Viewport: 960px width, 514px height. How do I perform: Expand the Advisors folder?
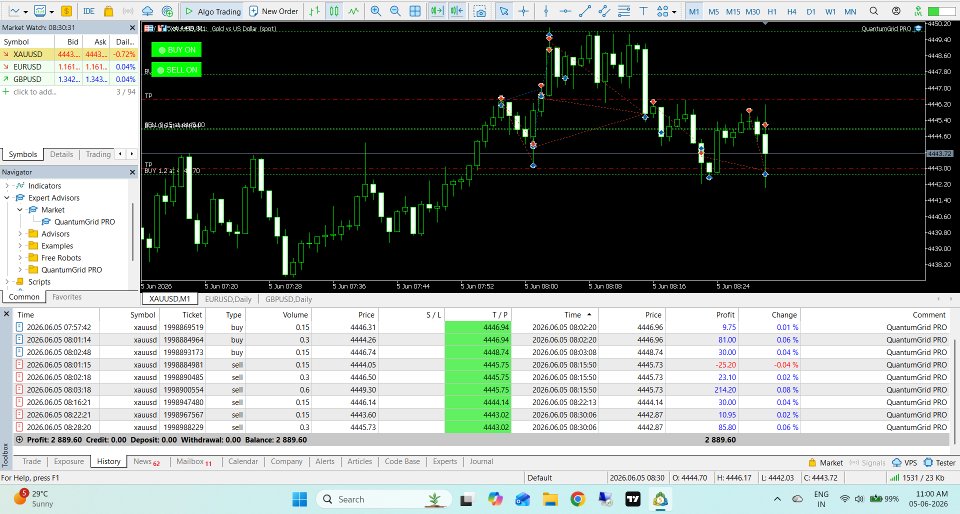click(x=19, y=234)
